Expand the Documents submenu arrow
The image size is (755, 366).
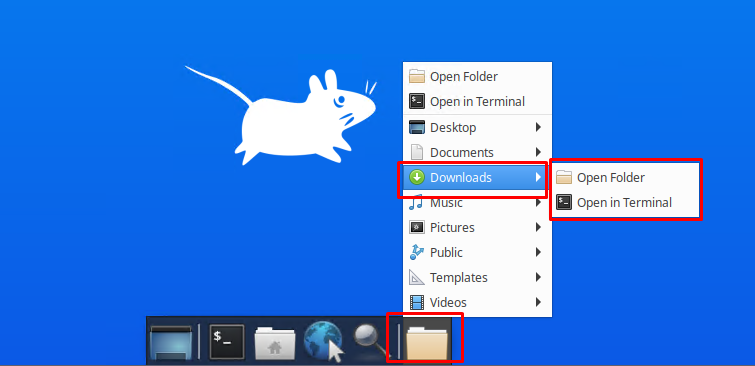(538, 152)
